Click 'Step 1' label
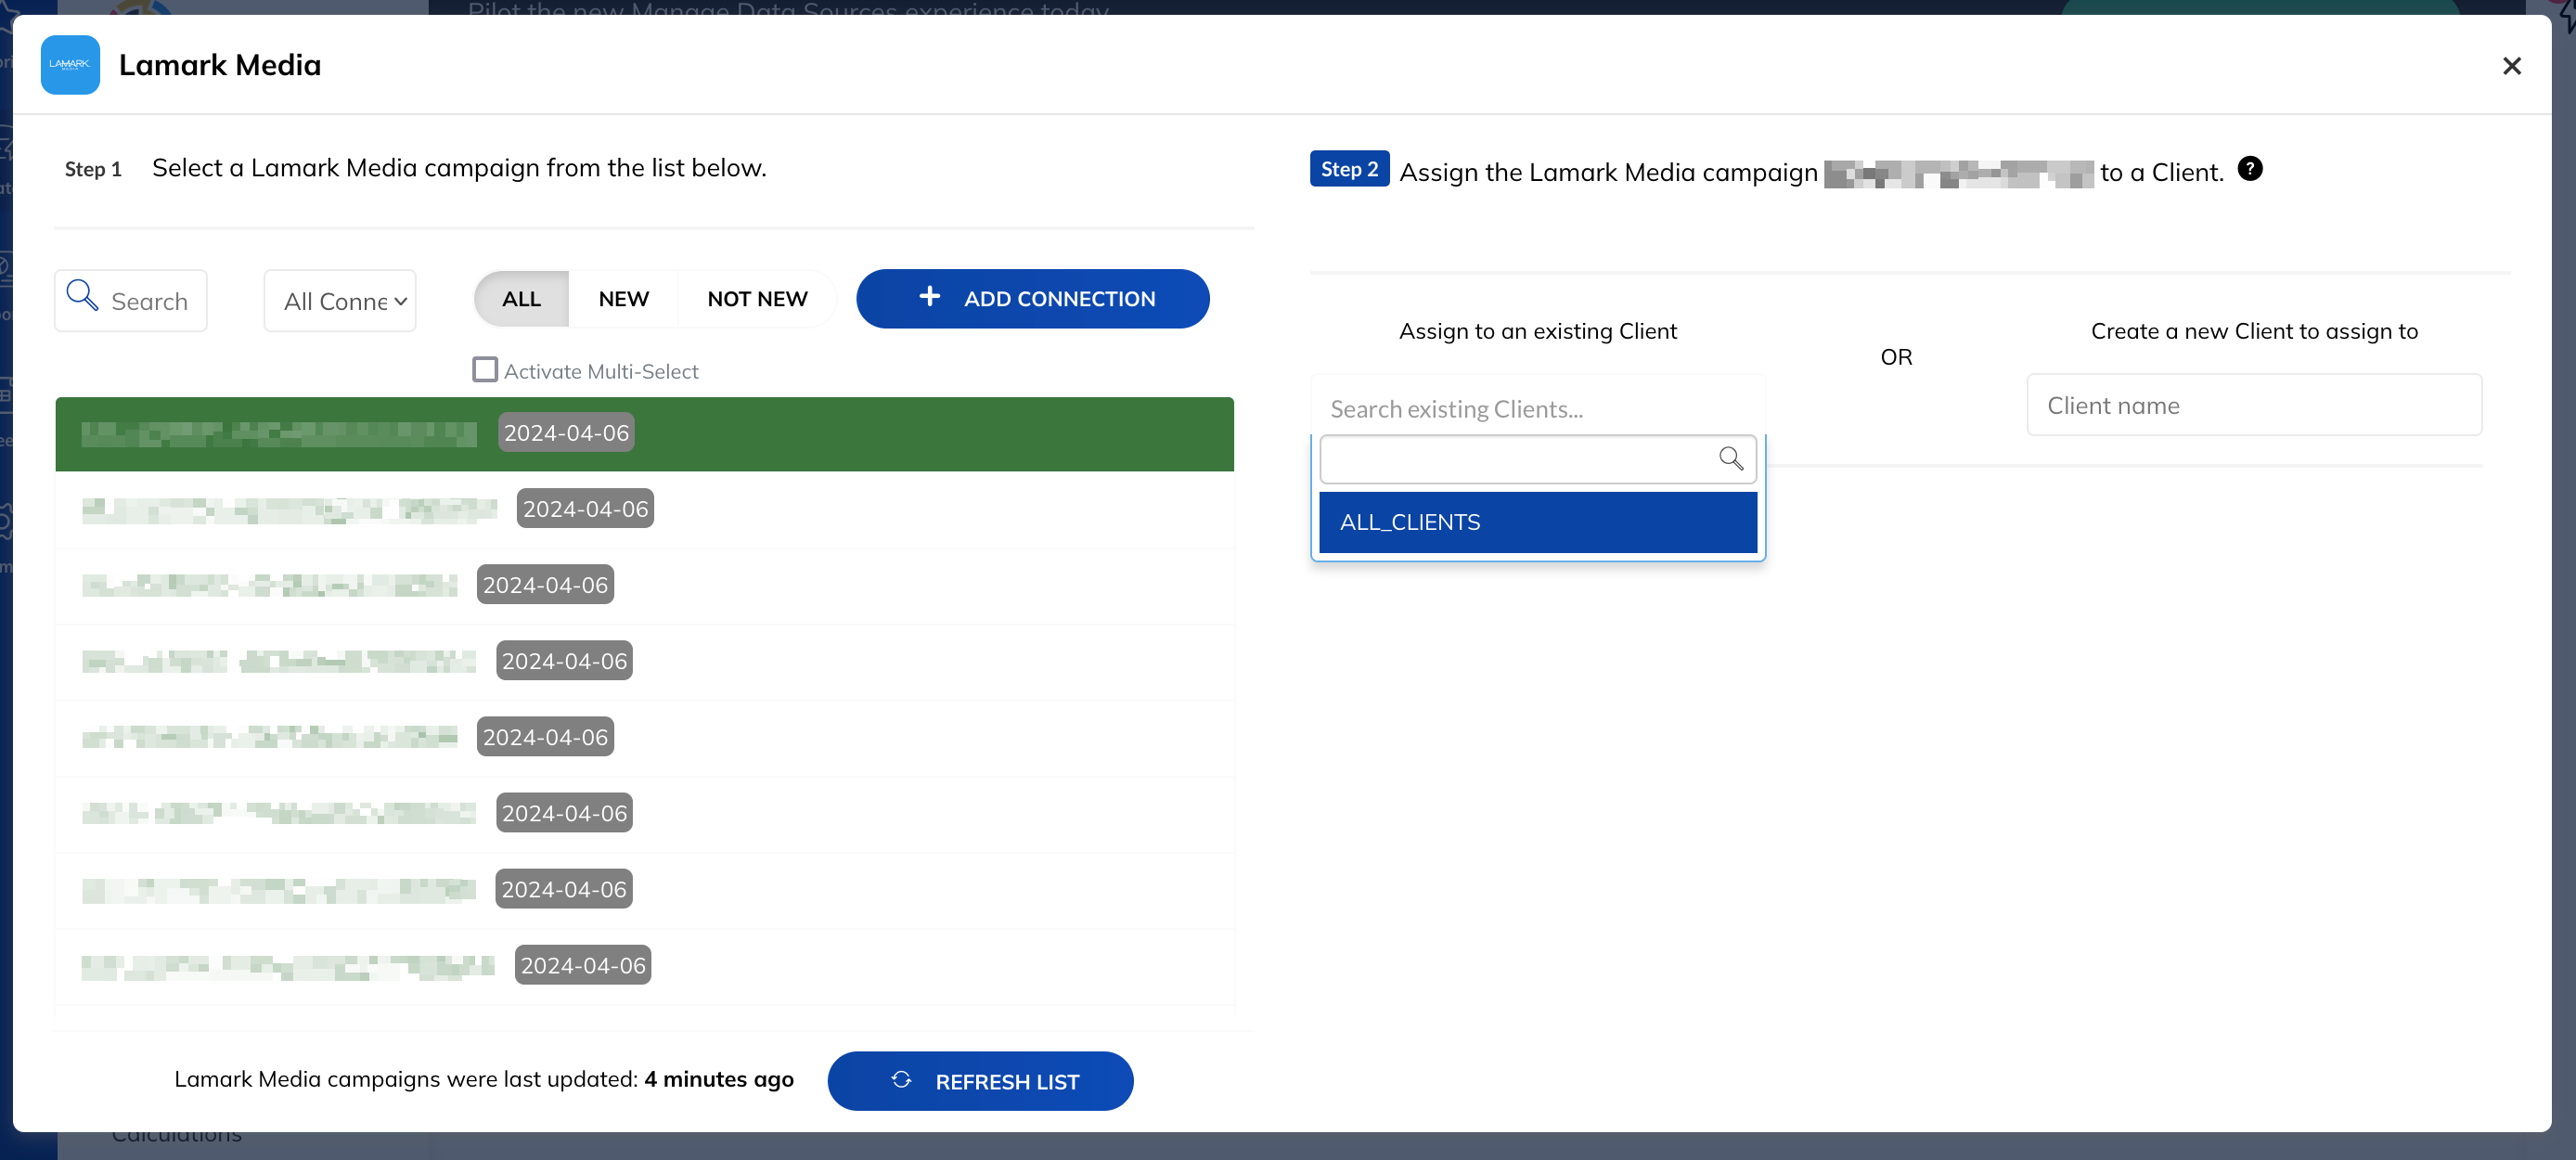This screenshot has height=1160, width=2576. click(93, 170)
